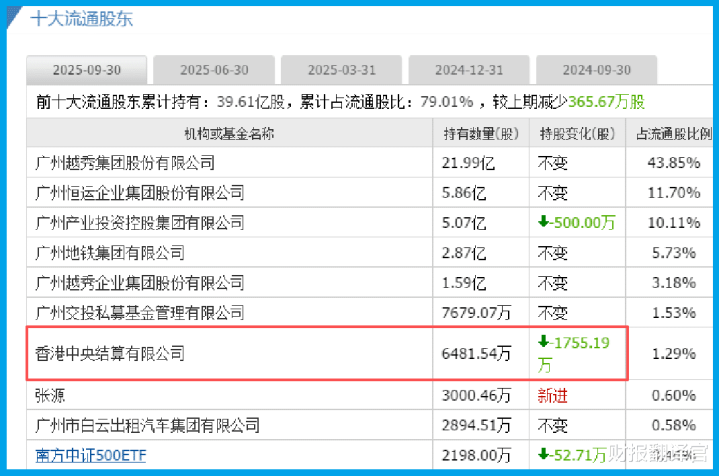
Task: Click the 21.99亿 holding value
Action: click(x=468, y=163)
